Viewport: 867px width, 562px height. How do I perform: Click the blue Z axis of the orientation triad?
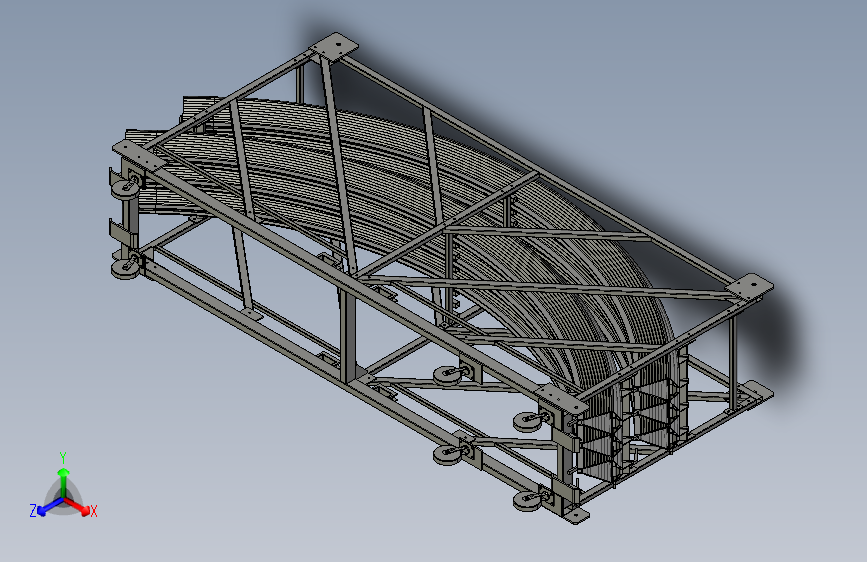(51, 507)
